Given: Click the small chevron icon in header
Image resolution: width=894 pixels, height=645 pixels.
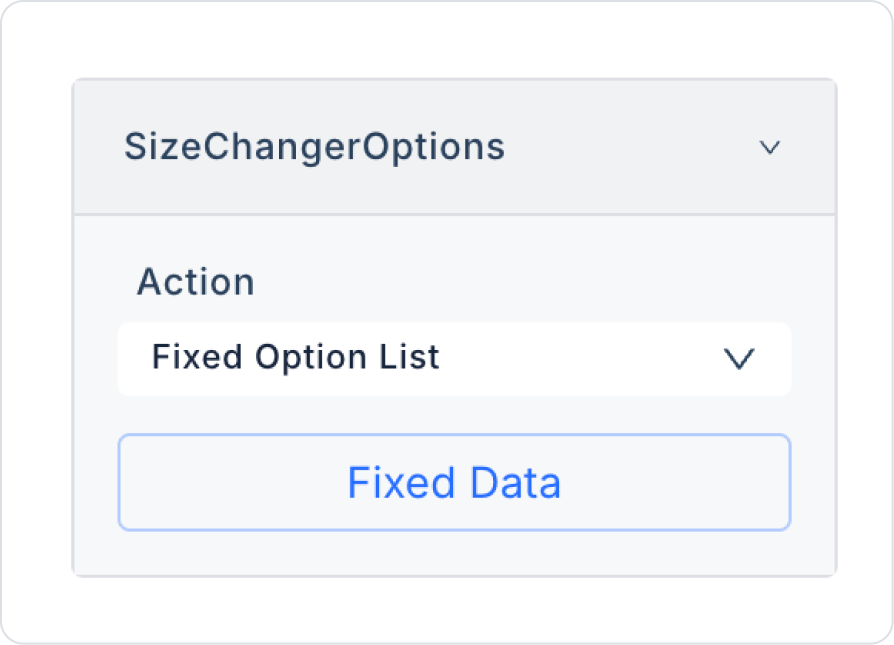Looking at the screenshot, I should point(769,148).
